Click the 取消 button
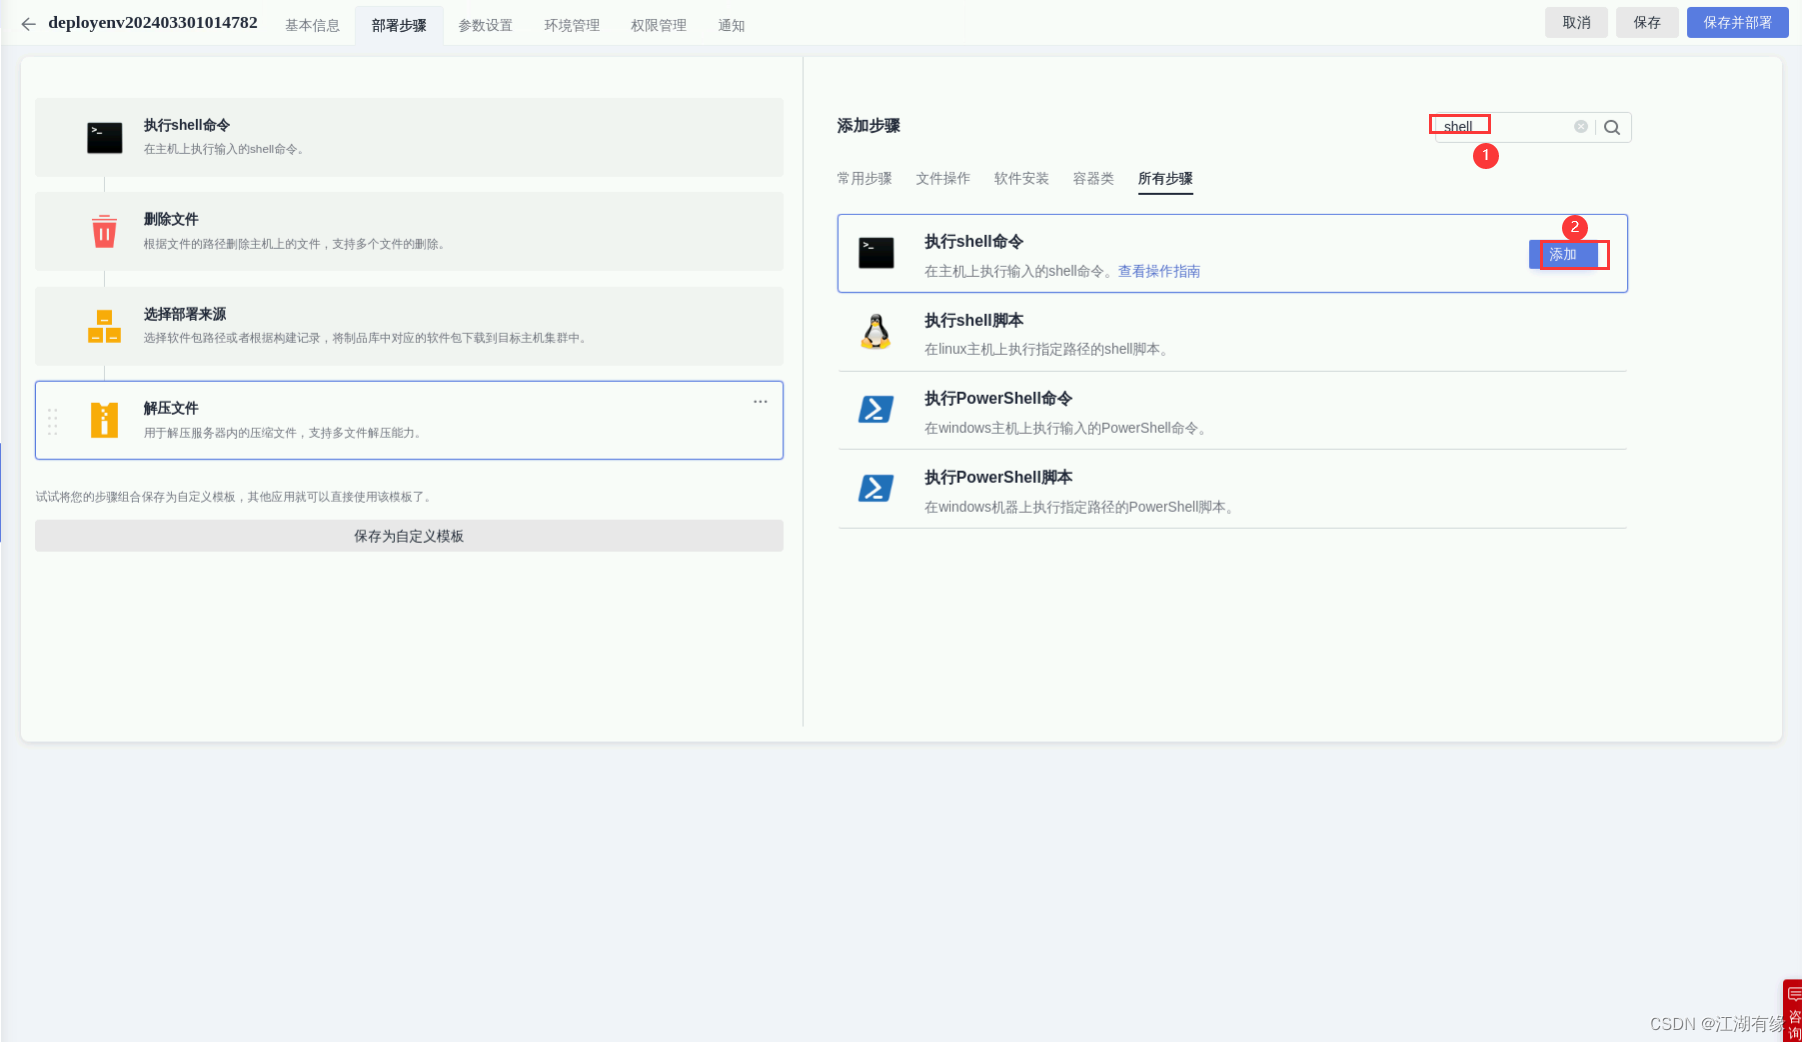1802x1042 pixels. tap(1576, 22)
